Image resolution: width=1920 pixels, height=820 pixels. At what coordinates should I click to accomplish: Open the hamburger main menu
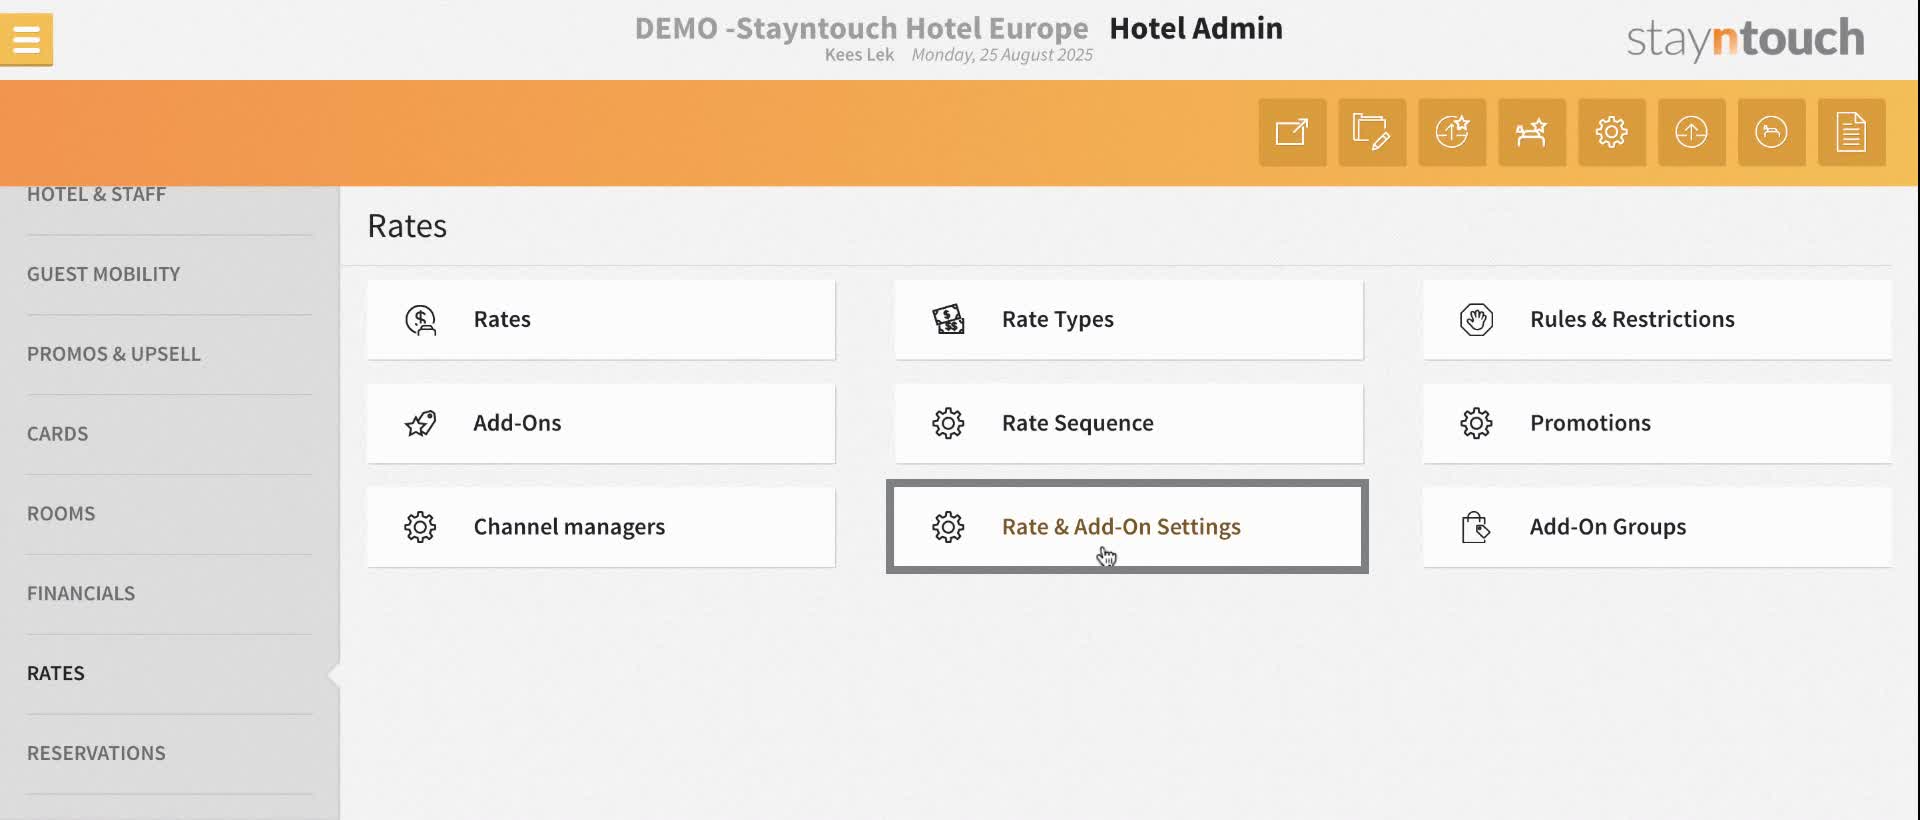click(26, 40)
